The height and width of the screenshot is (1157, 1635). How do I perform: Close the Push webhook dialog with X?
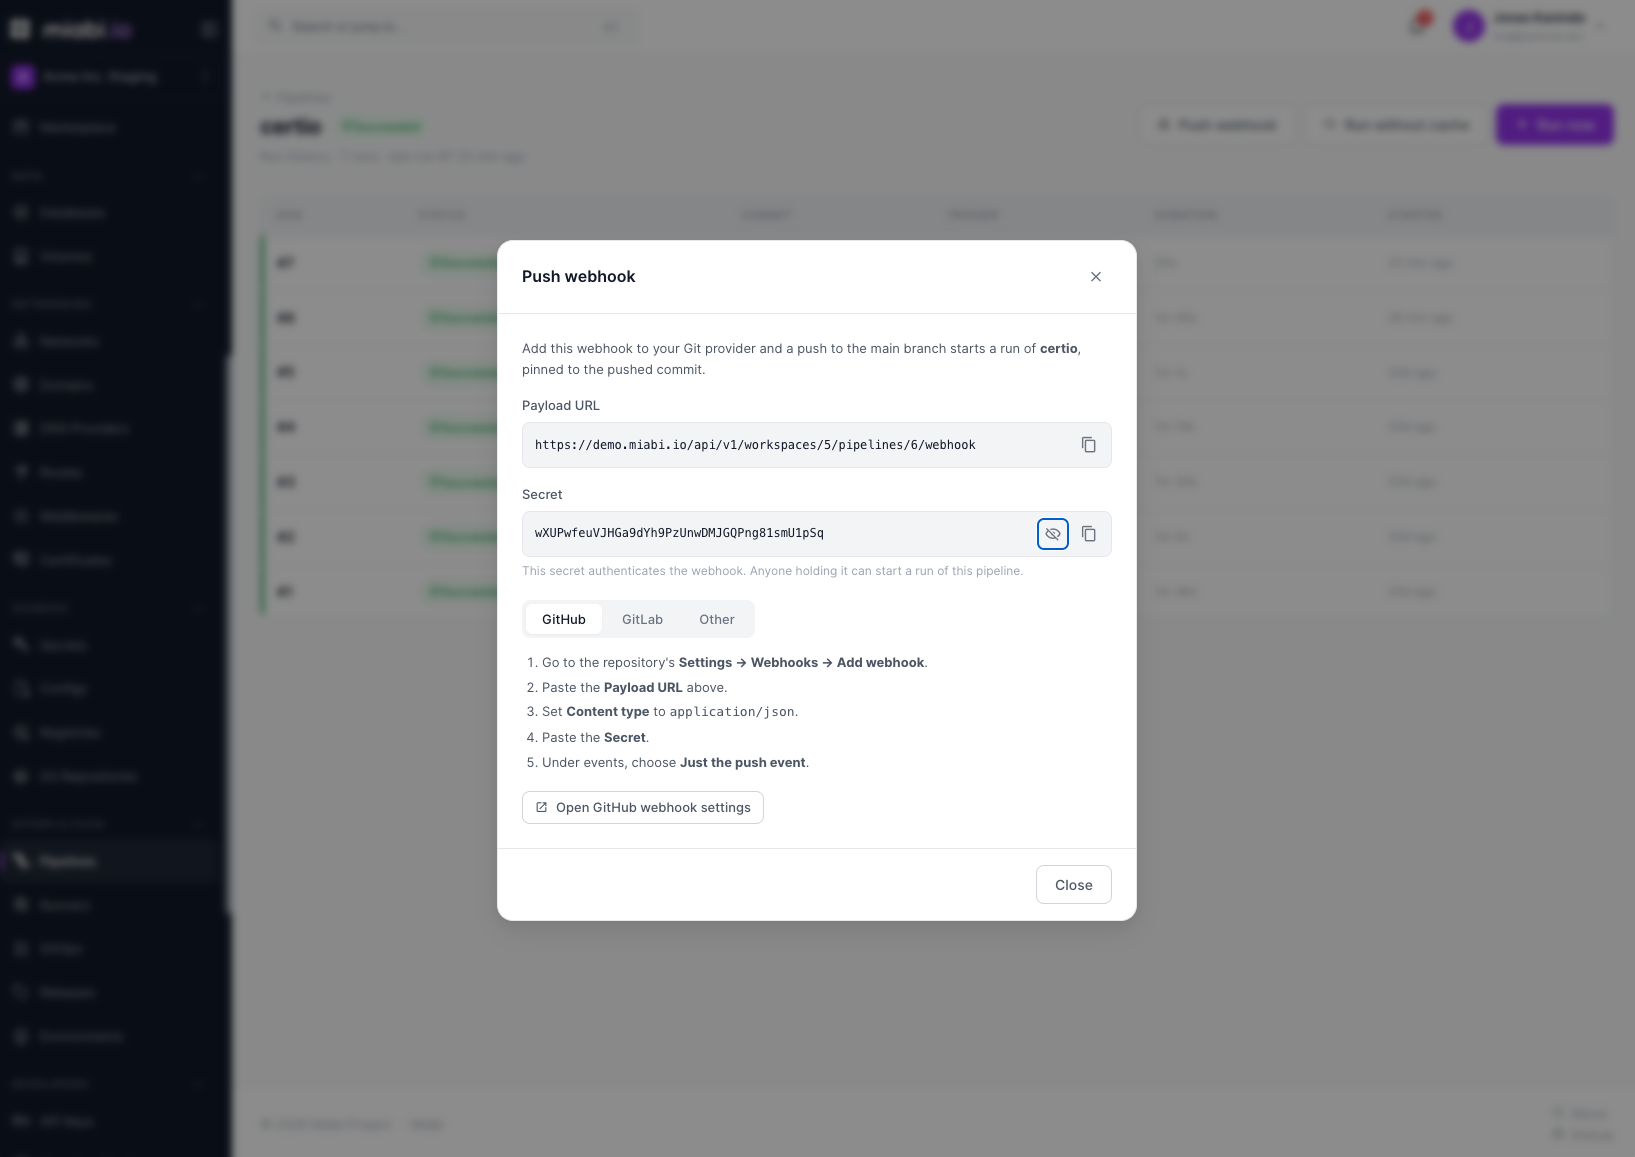1095,277
